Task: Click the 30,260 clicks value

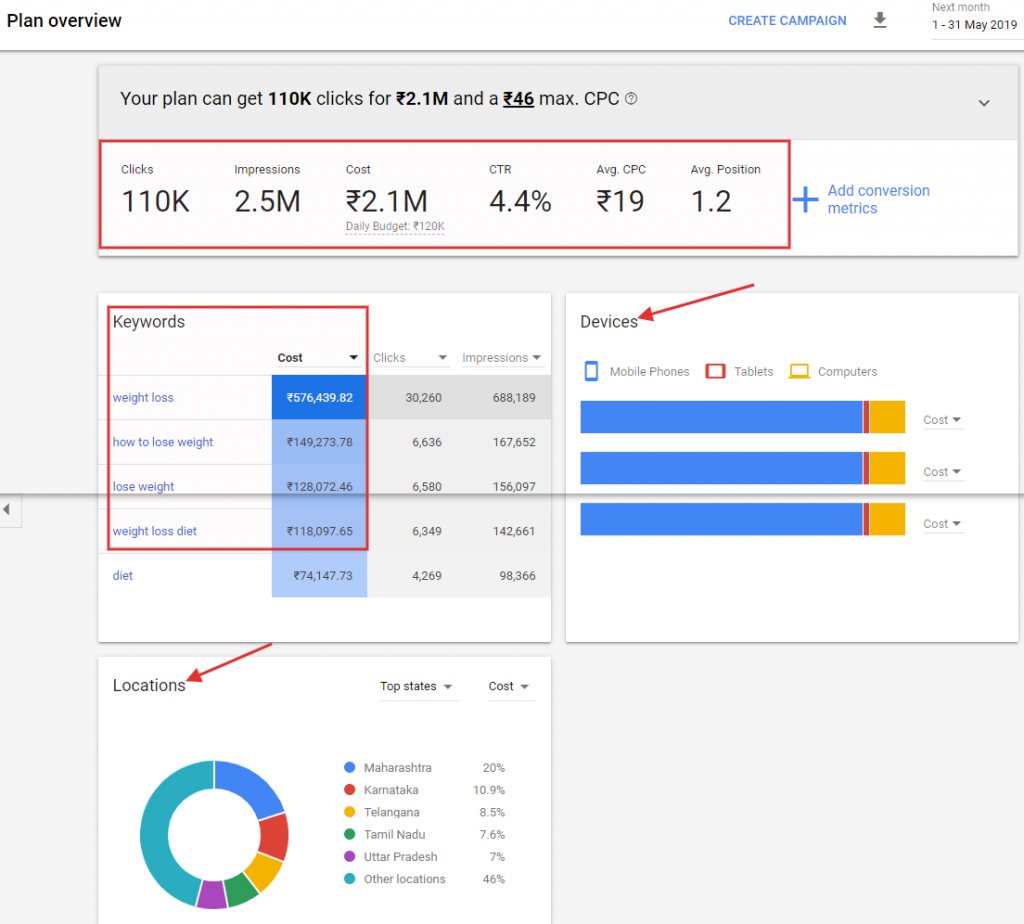Action: pyautogui.click(x=423, y=398)
